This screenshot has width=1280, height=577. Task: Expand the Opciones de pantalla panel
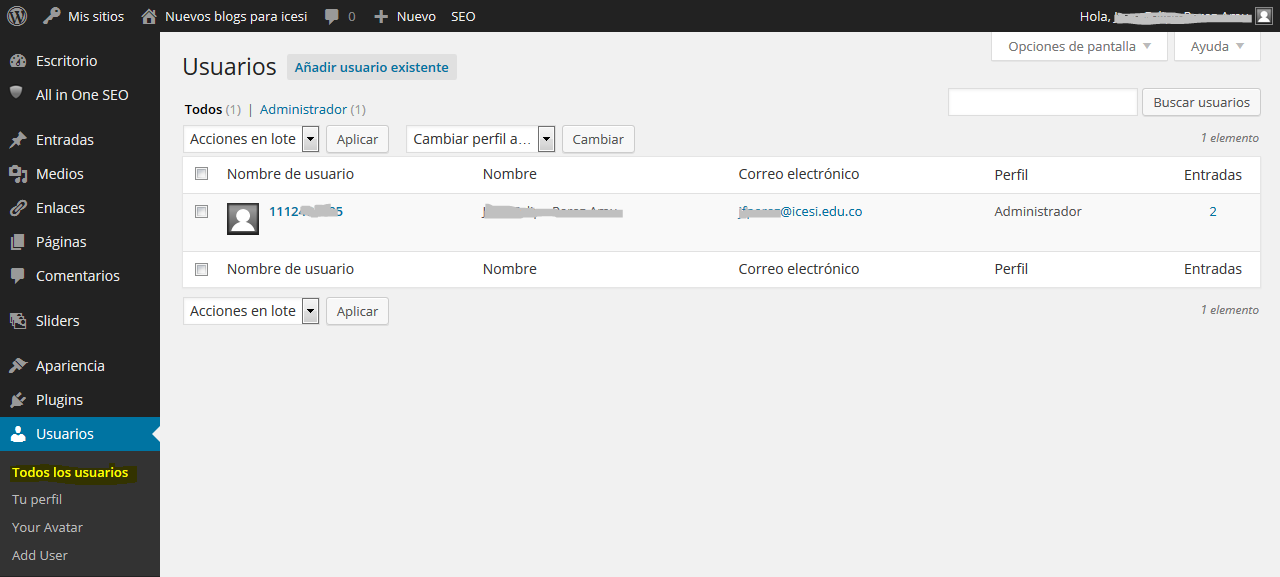coord(1079,46)
